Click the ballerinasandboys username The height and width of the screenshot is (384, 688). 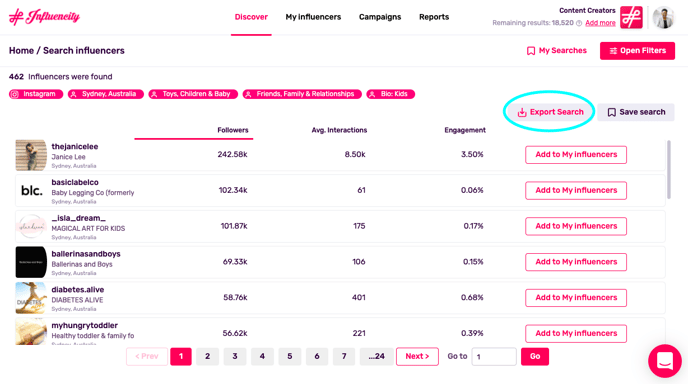coord(86,254)
